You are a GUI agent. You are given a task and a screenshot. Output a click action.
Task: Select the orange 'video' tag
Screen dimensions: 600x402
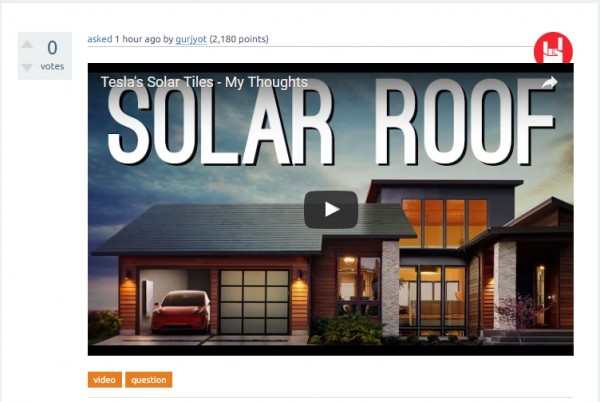[x=105, y=380]
